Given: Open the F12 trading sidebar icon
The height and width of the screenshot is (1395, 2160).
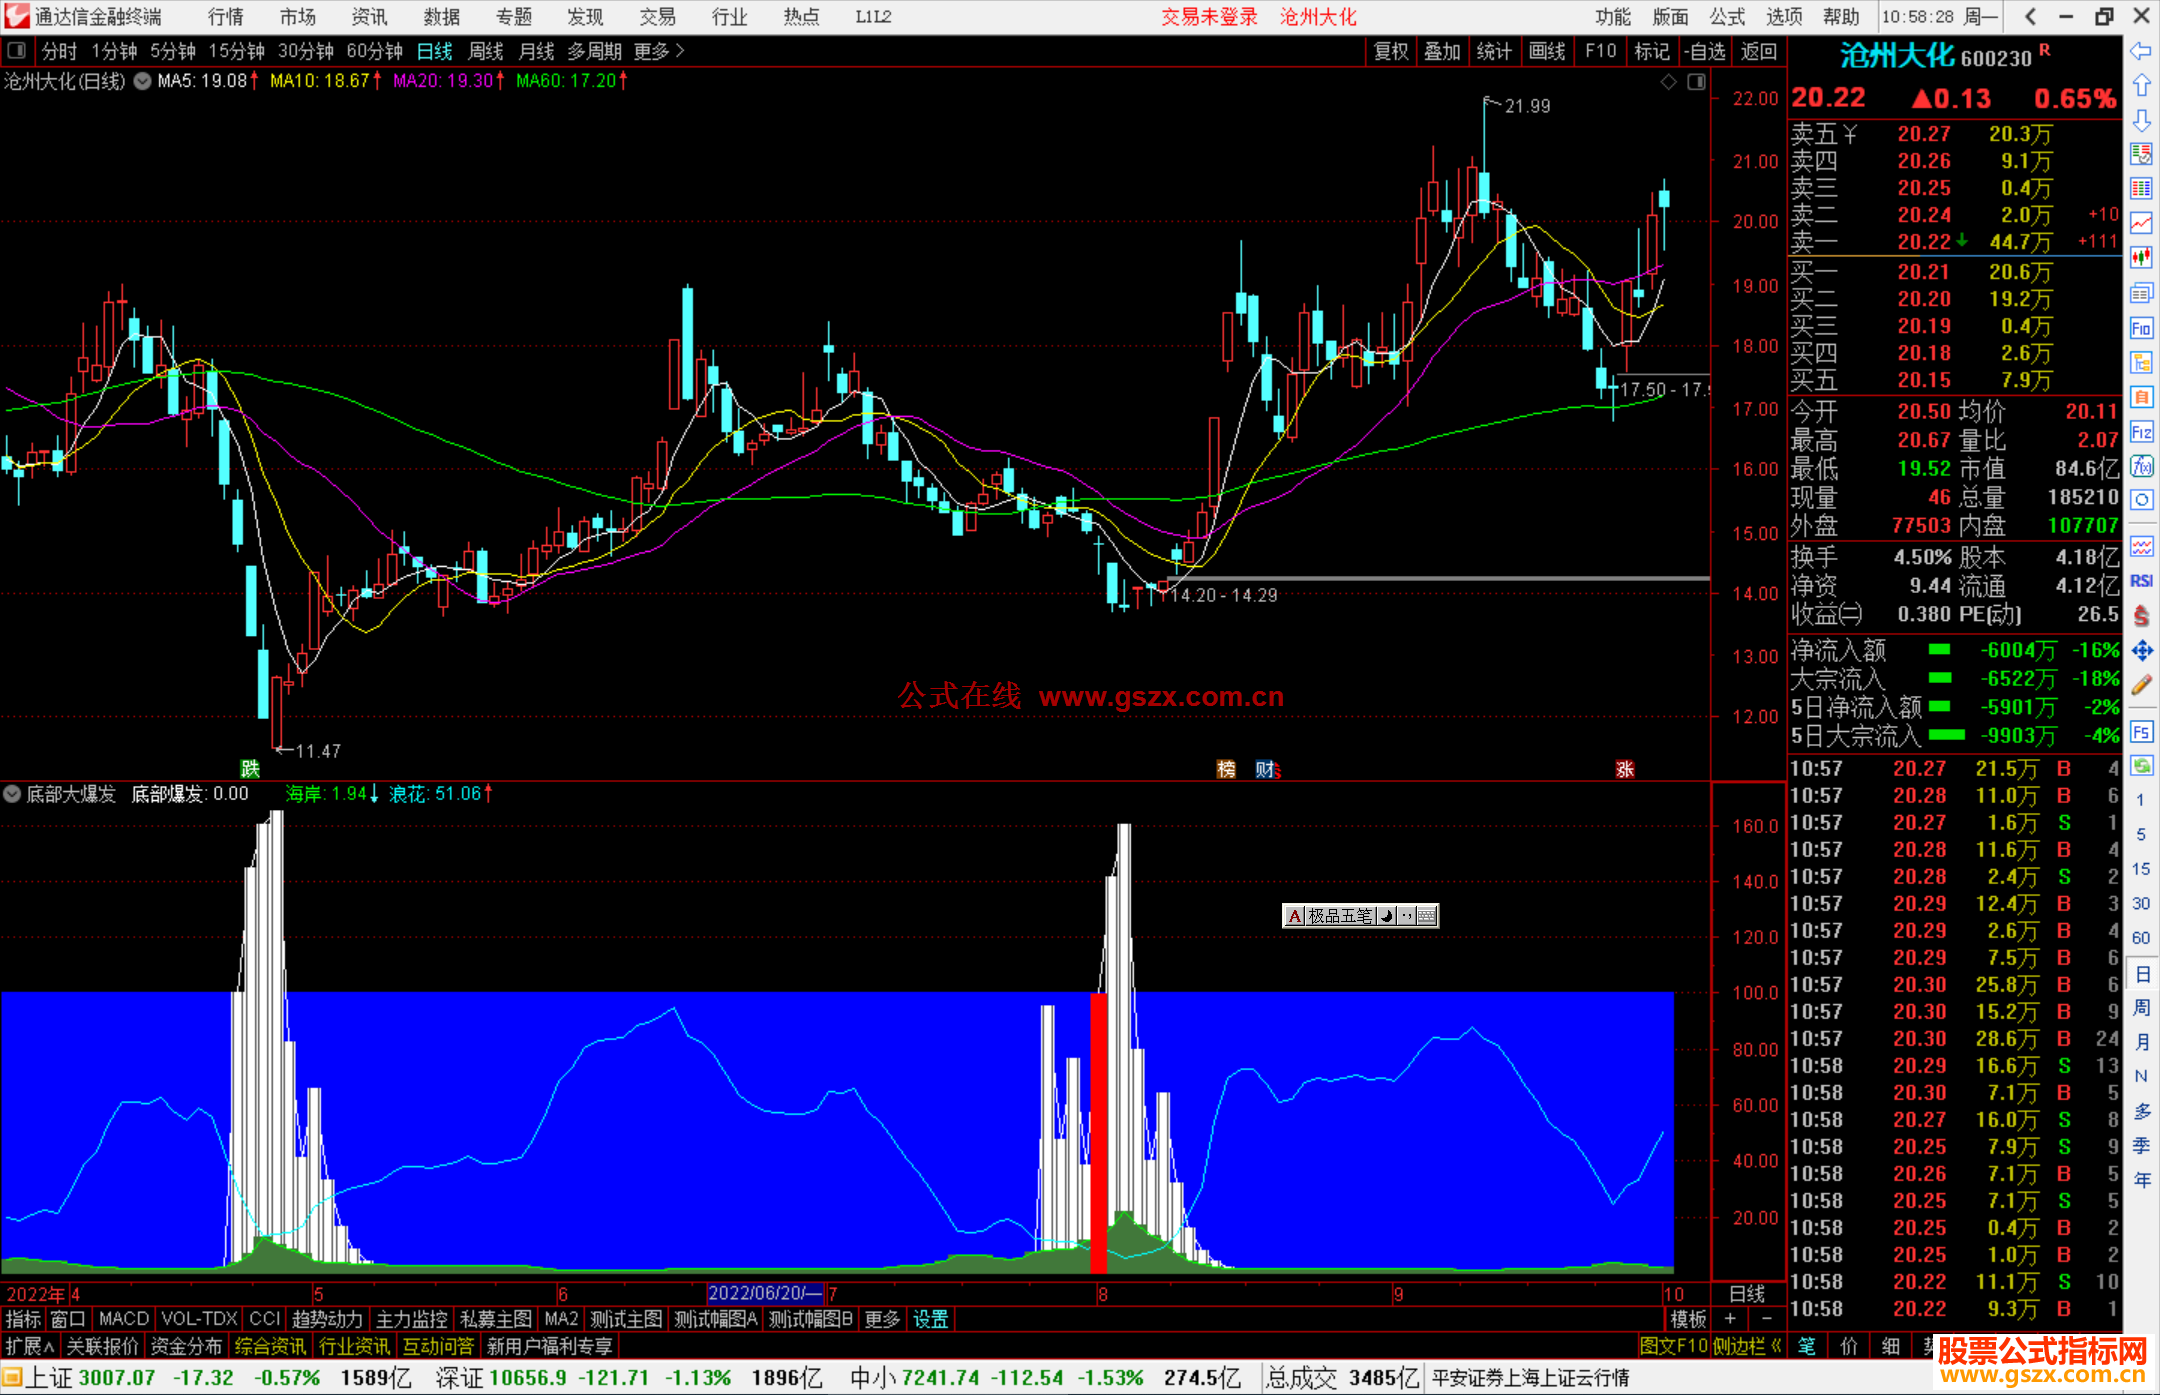Looking at the screenshot, I should click(2141, 432).
